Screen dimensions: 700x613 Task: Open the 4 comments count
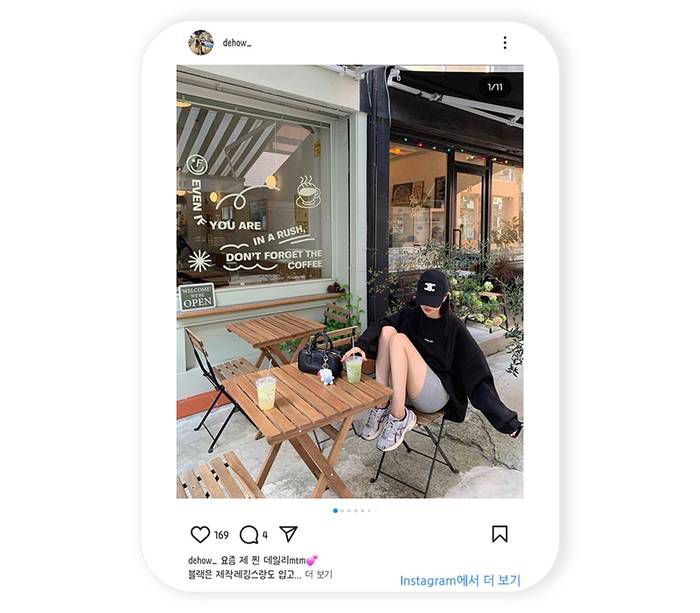tap(265, 535)
